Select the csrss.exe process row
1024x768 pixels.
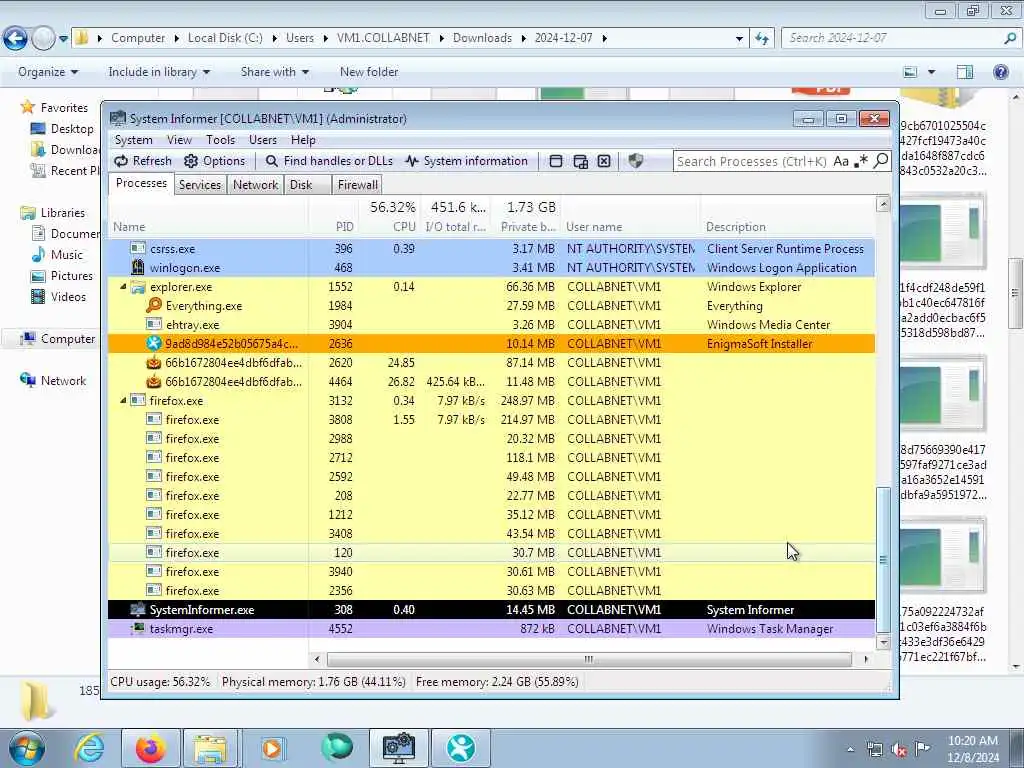[491, 249]
